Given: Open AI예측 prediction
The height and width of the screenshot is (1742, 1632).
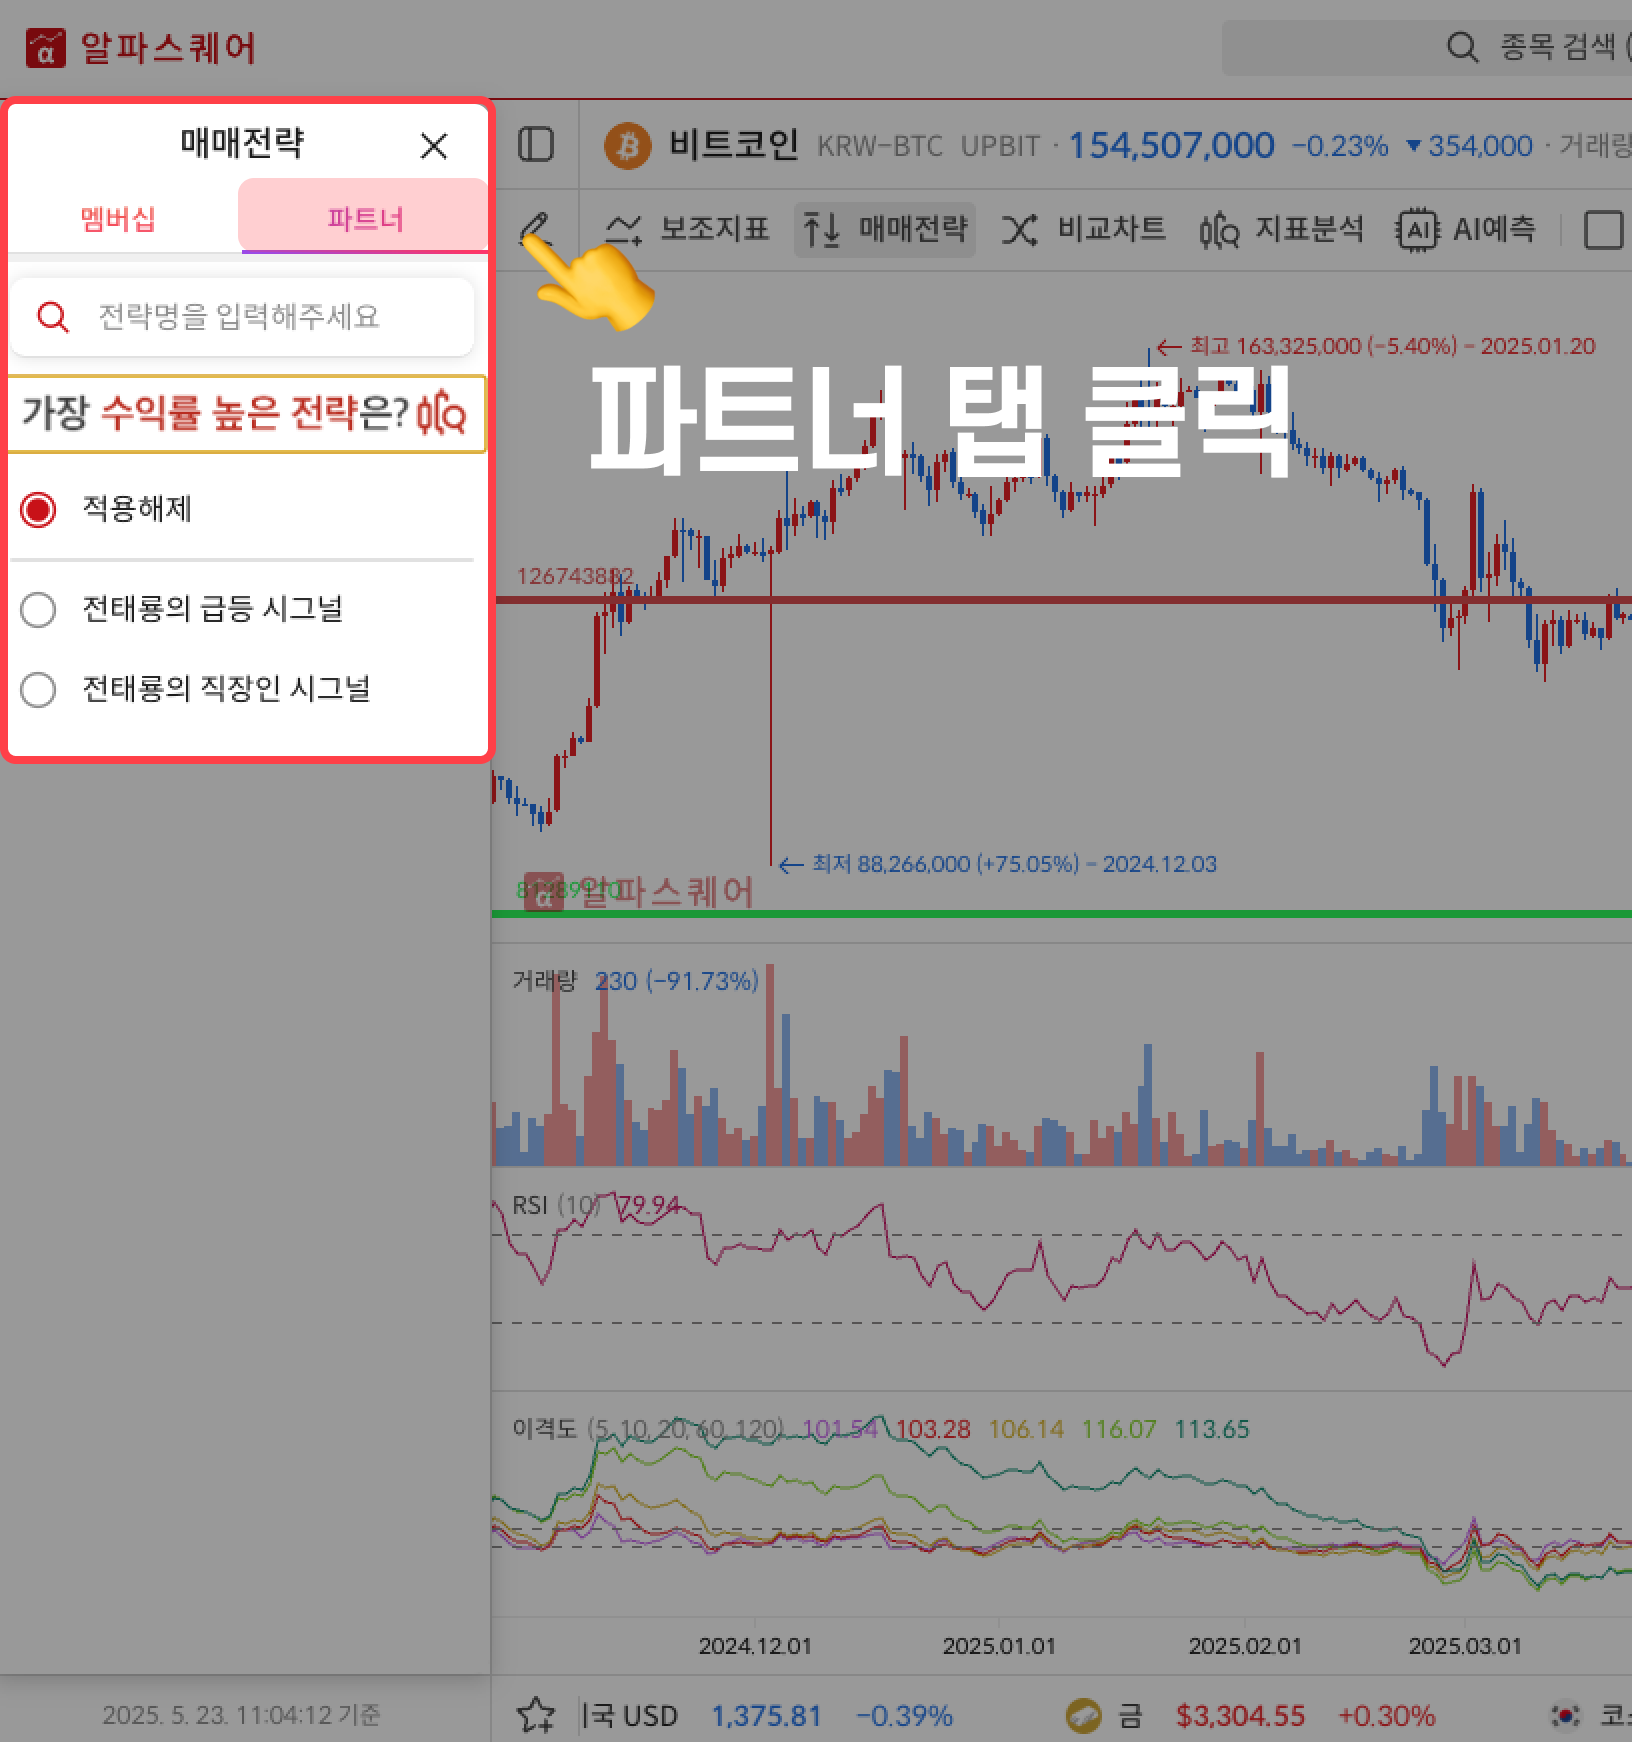Looking at the screenshot, I should coord(1467,229).
